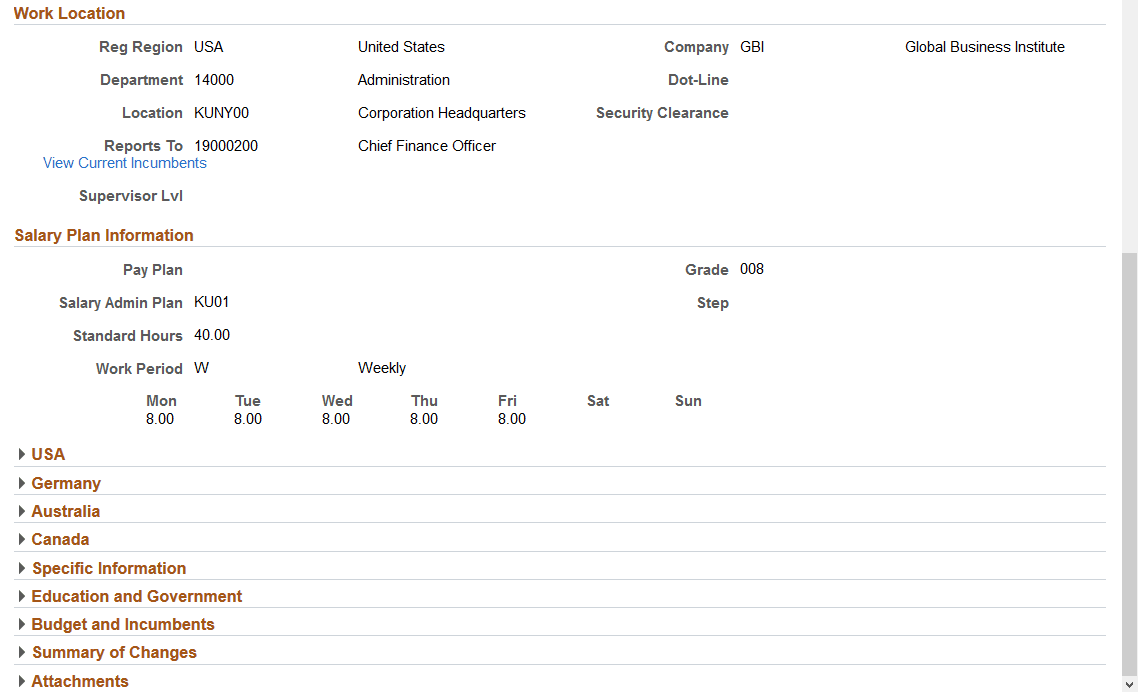Image resolution: width=1138 pixels, height=692 pixels.
Task: Click the Salary Plan Information header
Action: tap(103, 235)
